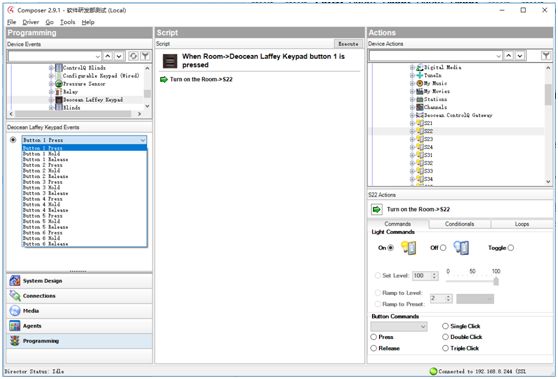Image resolution: width=558 pixels, height=379 pixels.
Task: Click the Execute button
Action: 348,44
